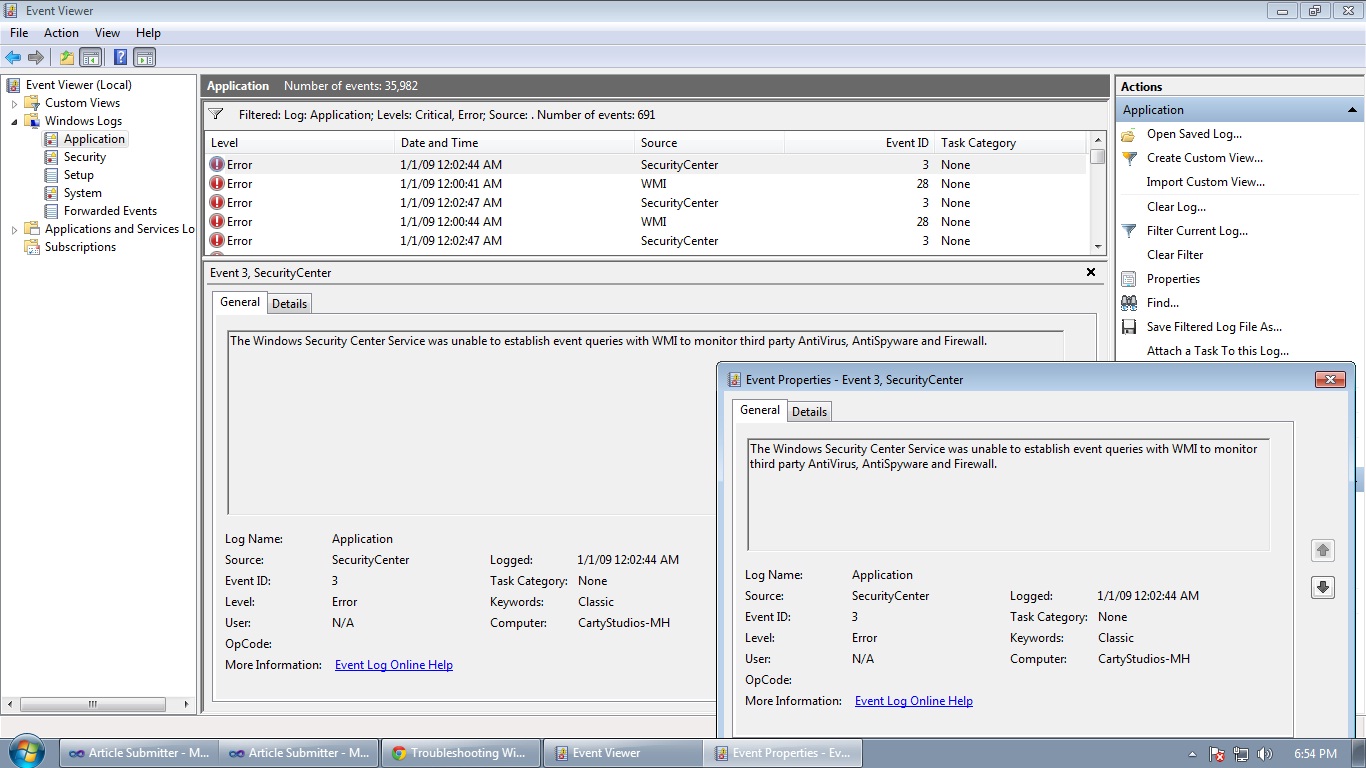Click the Event Viewer (Local) root icon
1366x768 pixels.
click(x=14, y=85)
